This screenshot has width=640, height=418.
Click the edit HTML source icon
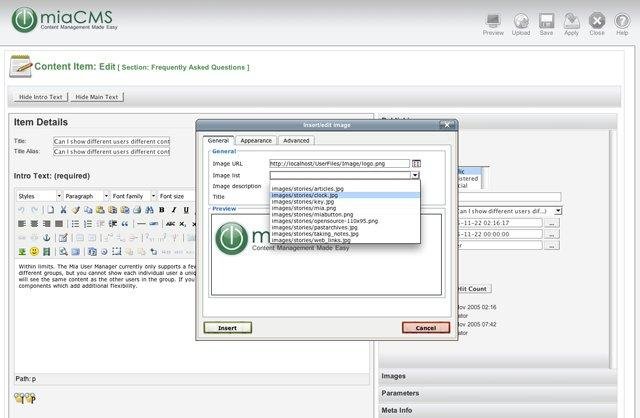pyautogui.click(x=63, y=238)
